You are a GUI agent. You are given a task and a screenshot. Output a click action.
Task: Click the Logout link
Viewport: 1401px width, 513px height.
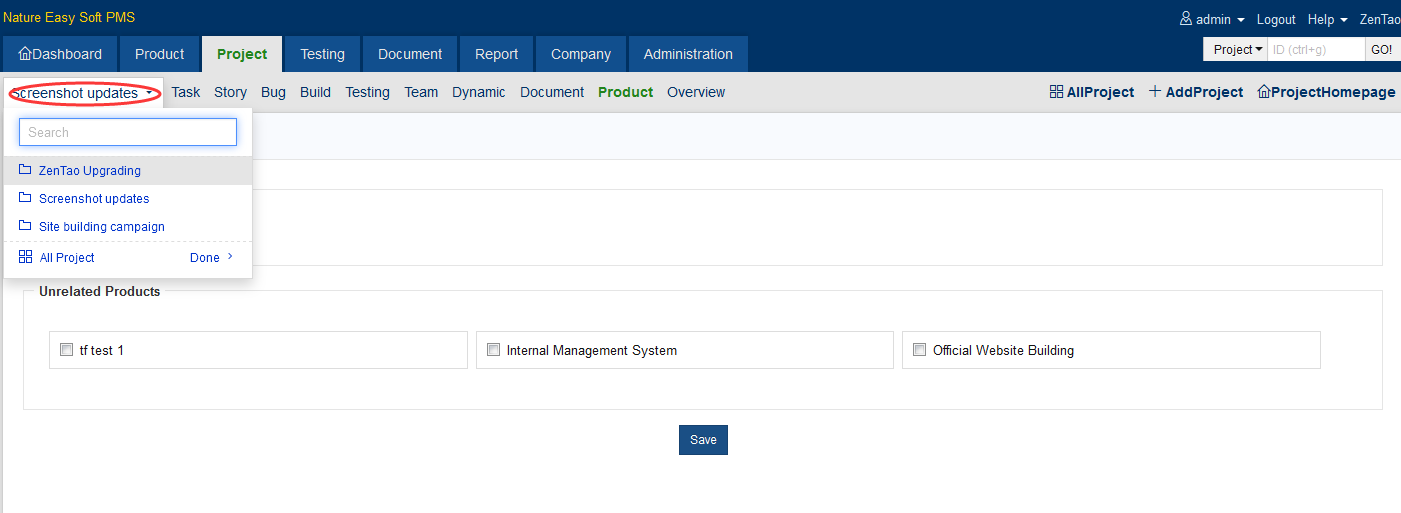(1275, 19)
